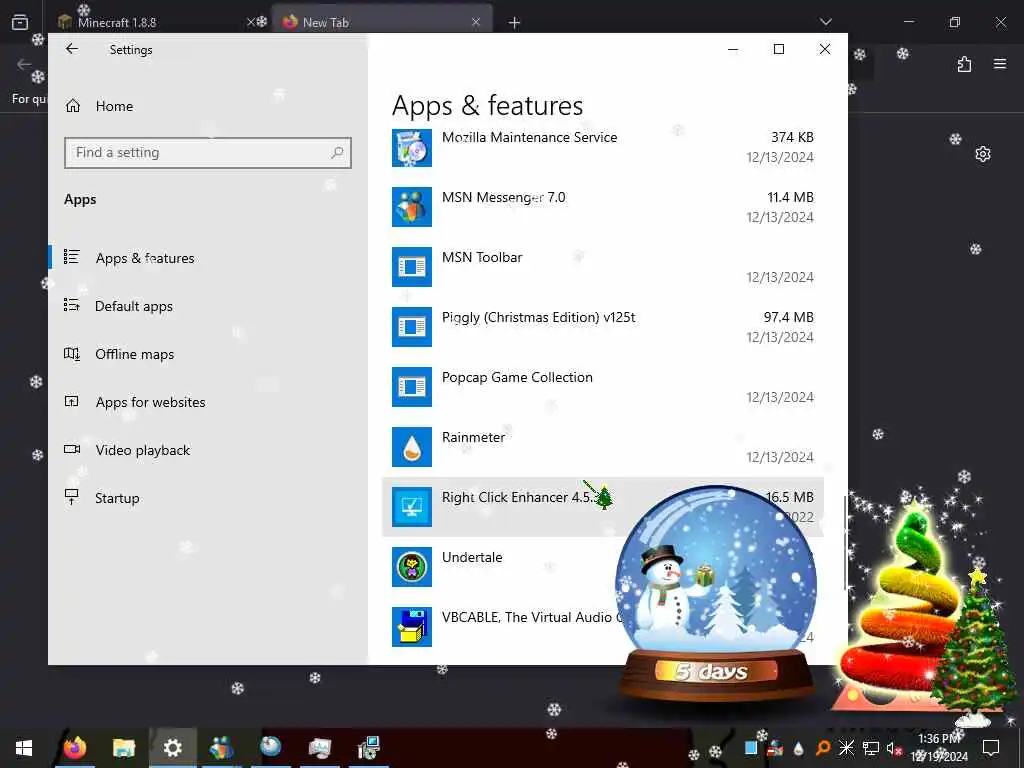Click the search magnifier in Find a setting
Viewport: 1024px width, 768px height.
tap(337, 152)
